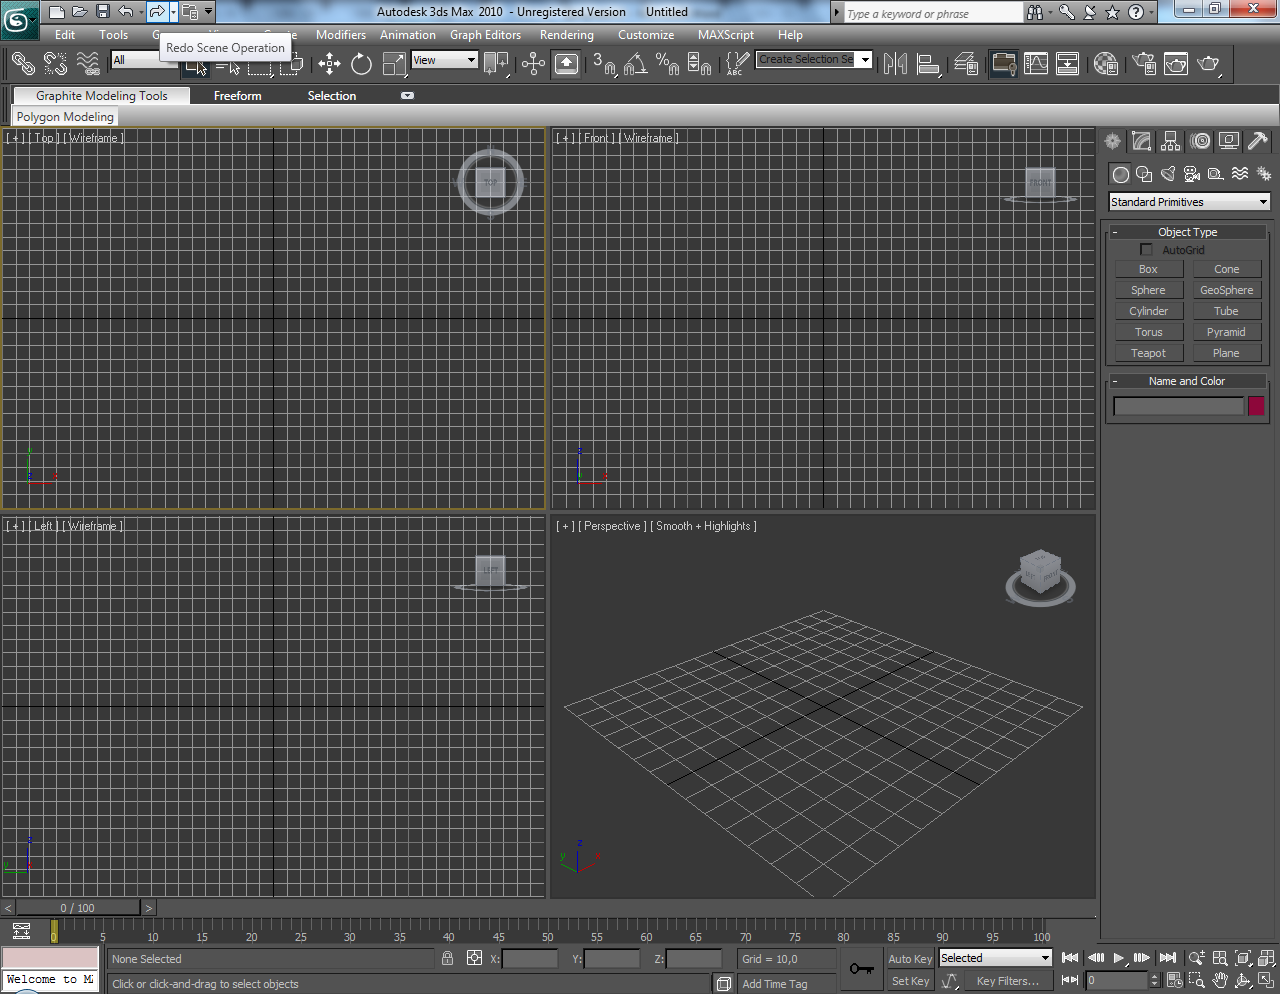Toggle the 3D Snaps button
Screen dimensions: 1280x994
click(x=604, y=64)
